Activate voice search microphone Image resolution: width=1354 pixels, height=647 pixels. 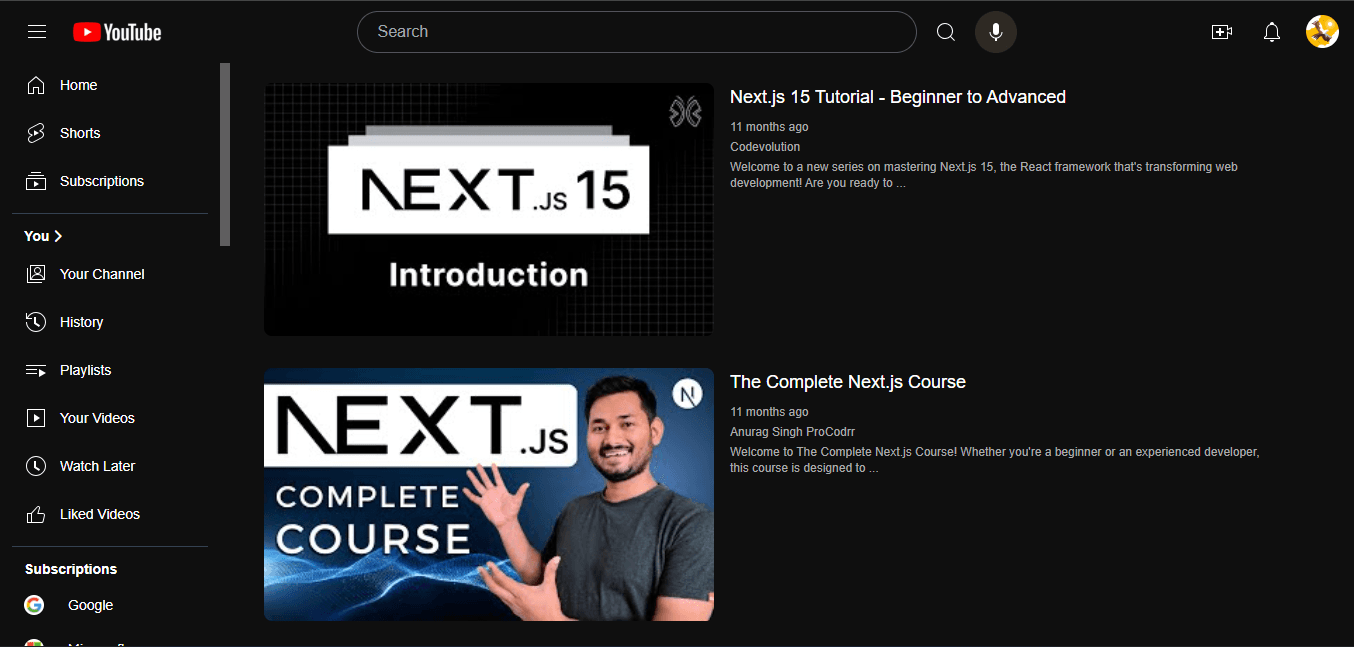click(995, 32)
